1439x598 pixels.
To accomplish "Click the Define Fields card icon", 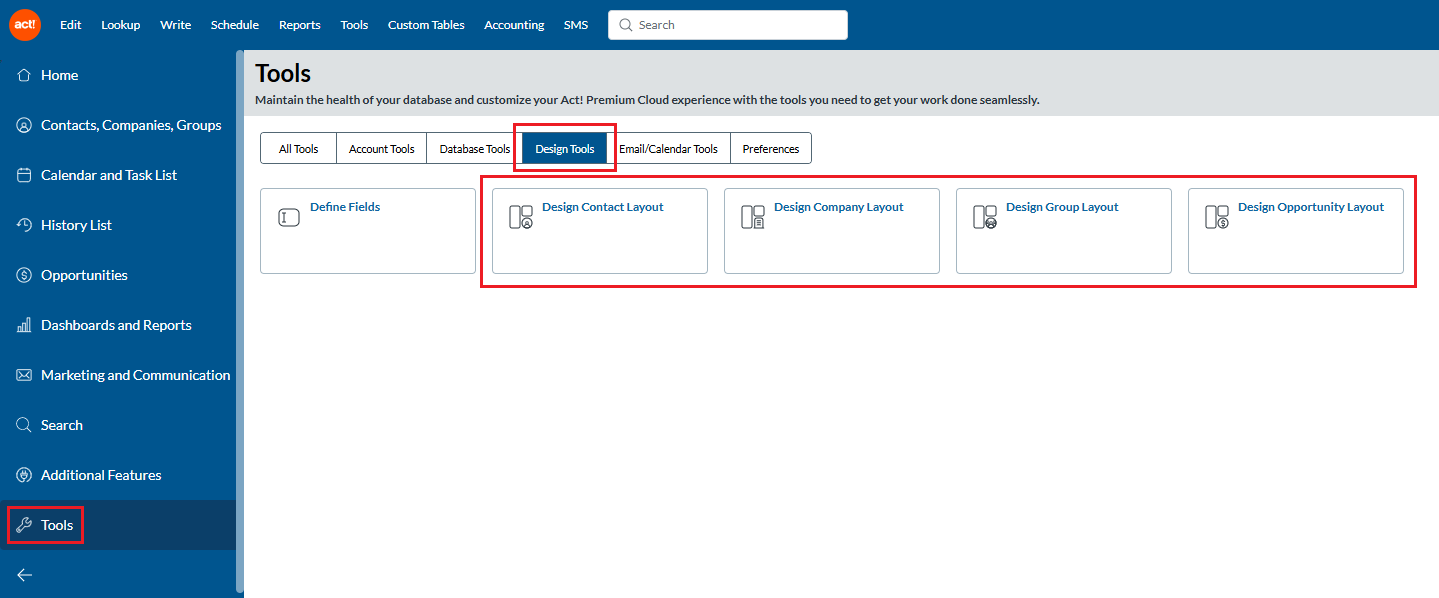I will click(289, 217).
